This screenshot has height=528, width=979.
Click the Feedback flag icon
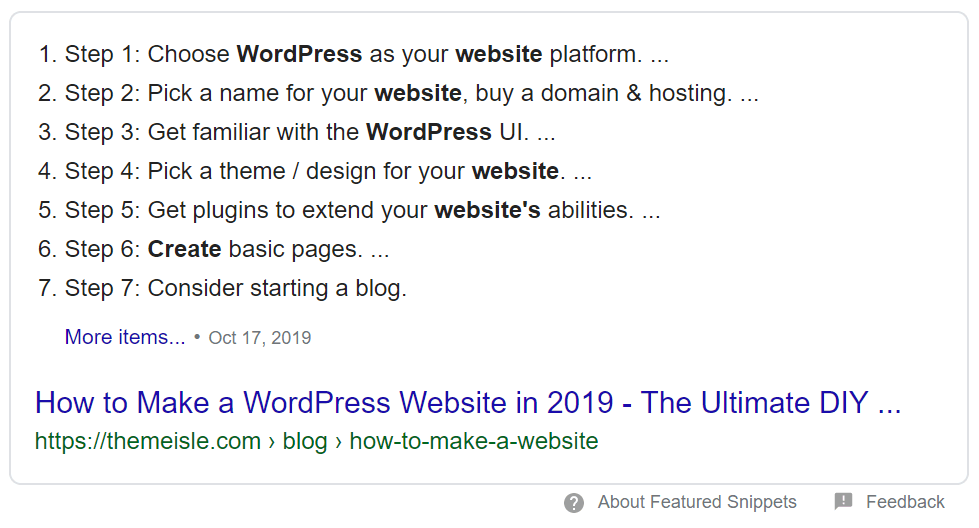point(844,501)
